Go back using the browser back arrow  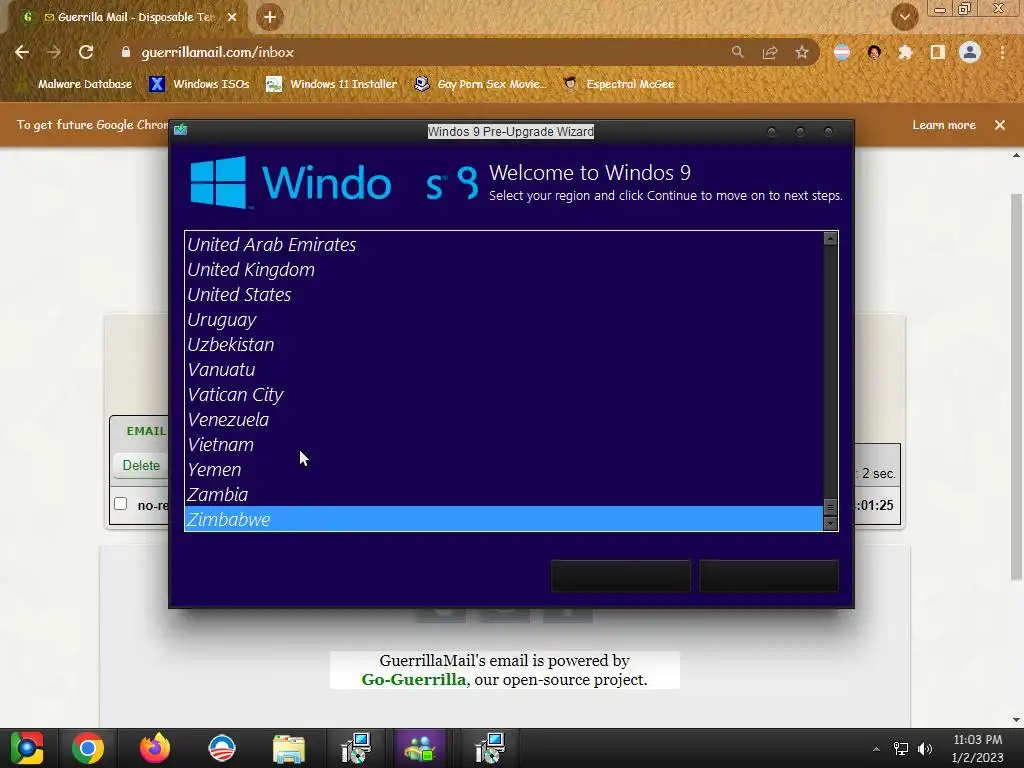coord(22,52)
